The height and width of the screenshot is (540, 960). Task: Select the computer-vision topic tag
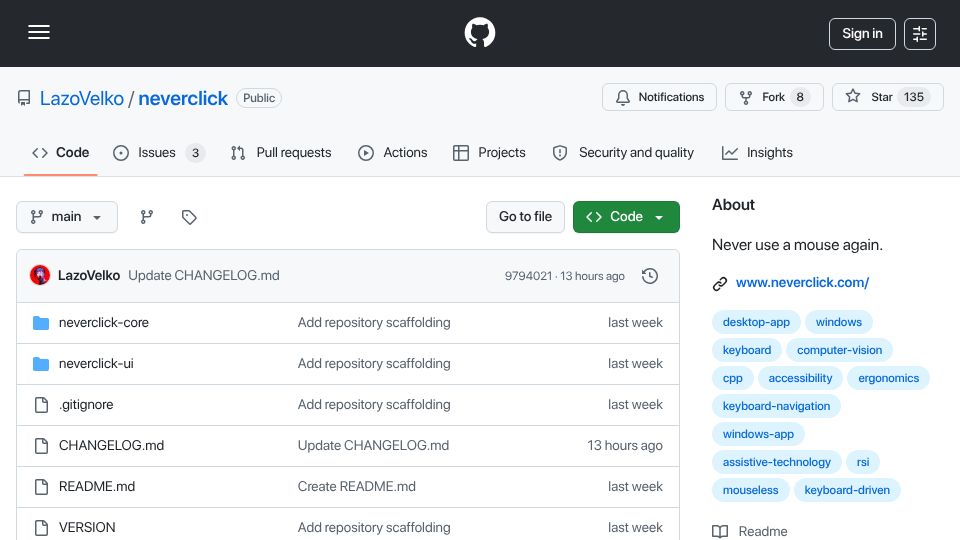[x=839, y=350]
